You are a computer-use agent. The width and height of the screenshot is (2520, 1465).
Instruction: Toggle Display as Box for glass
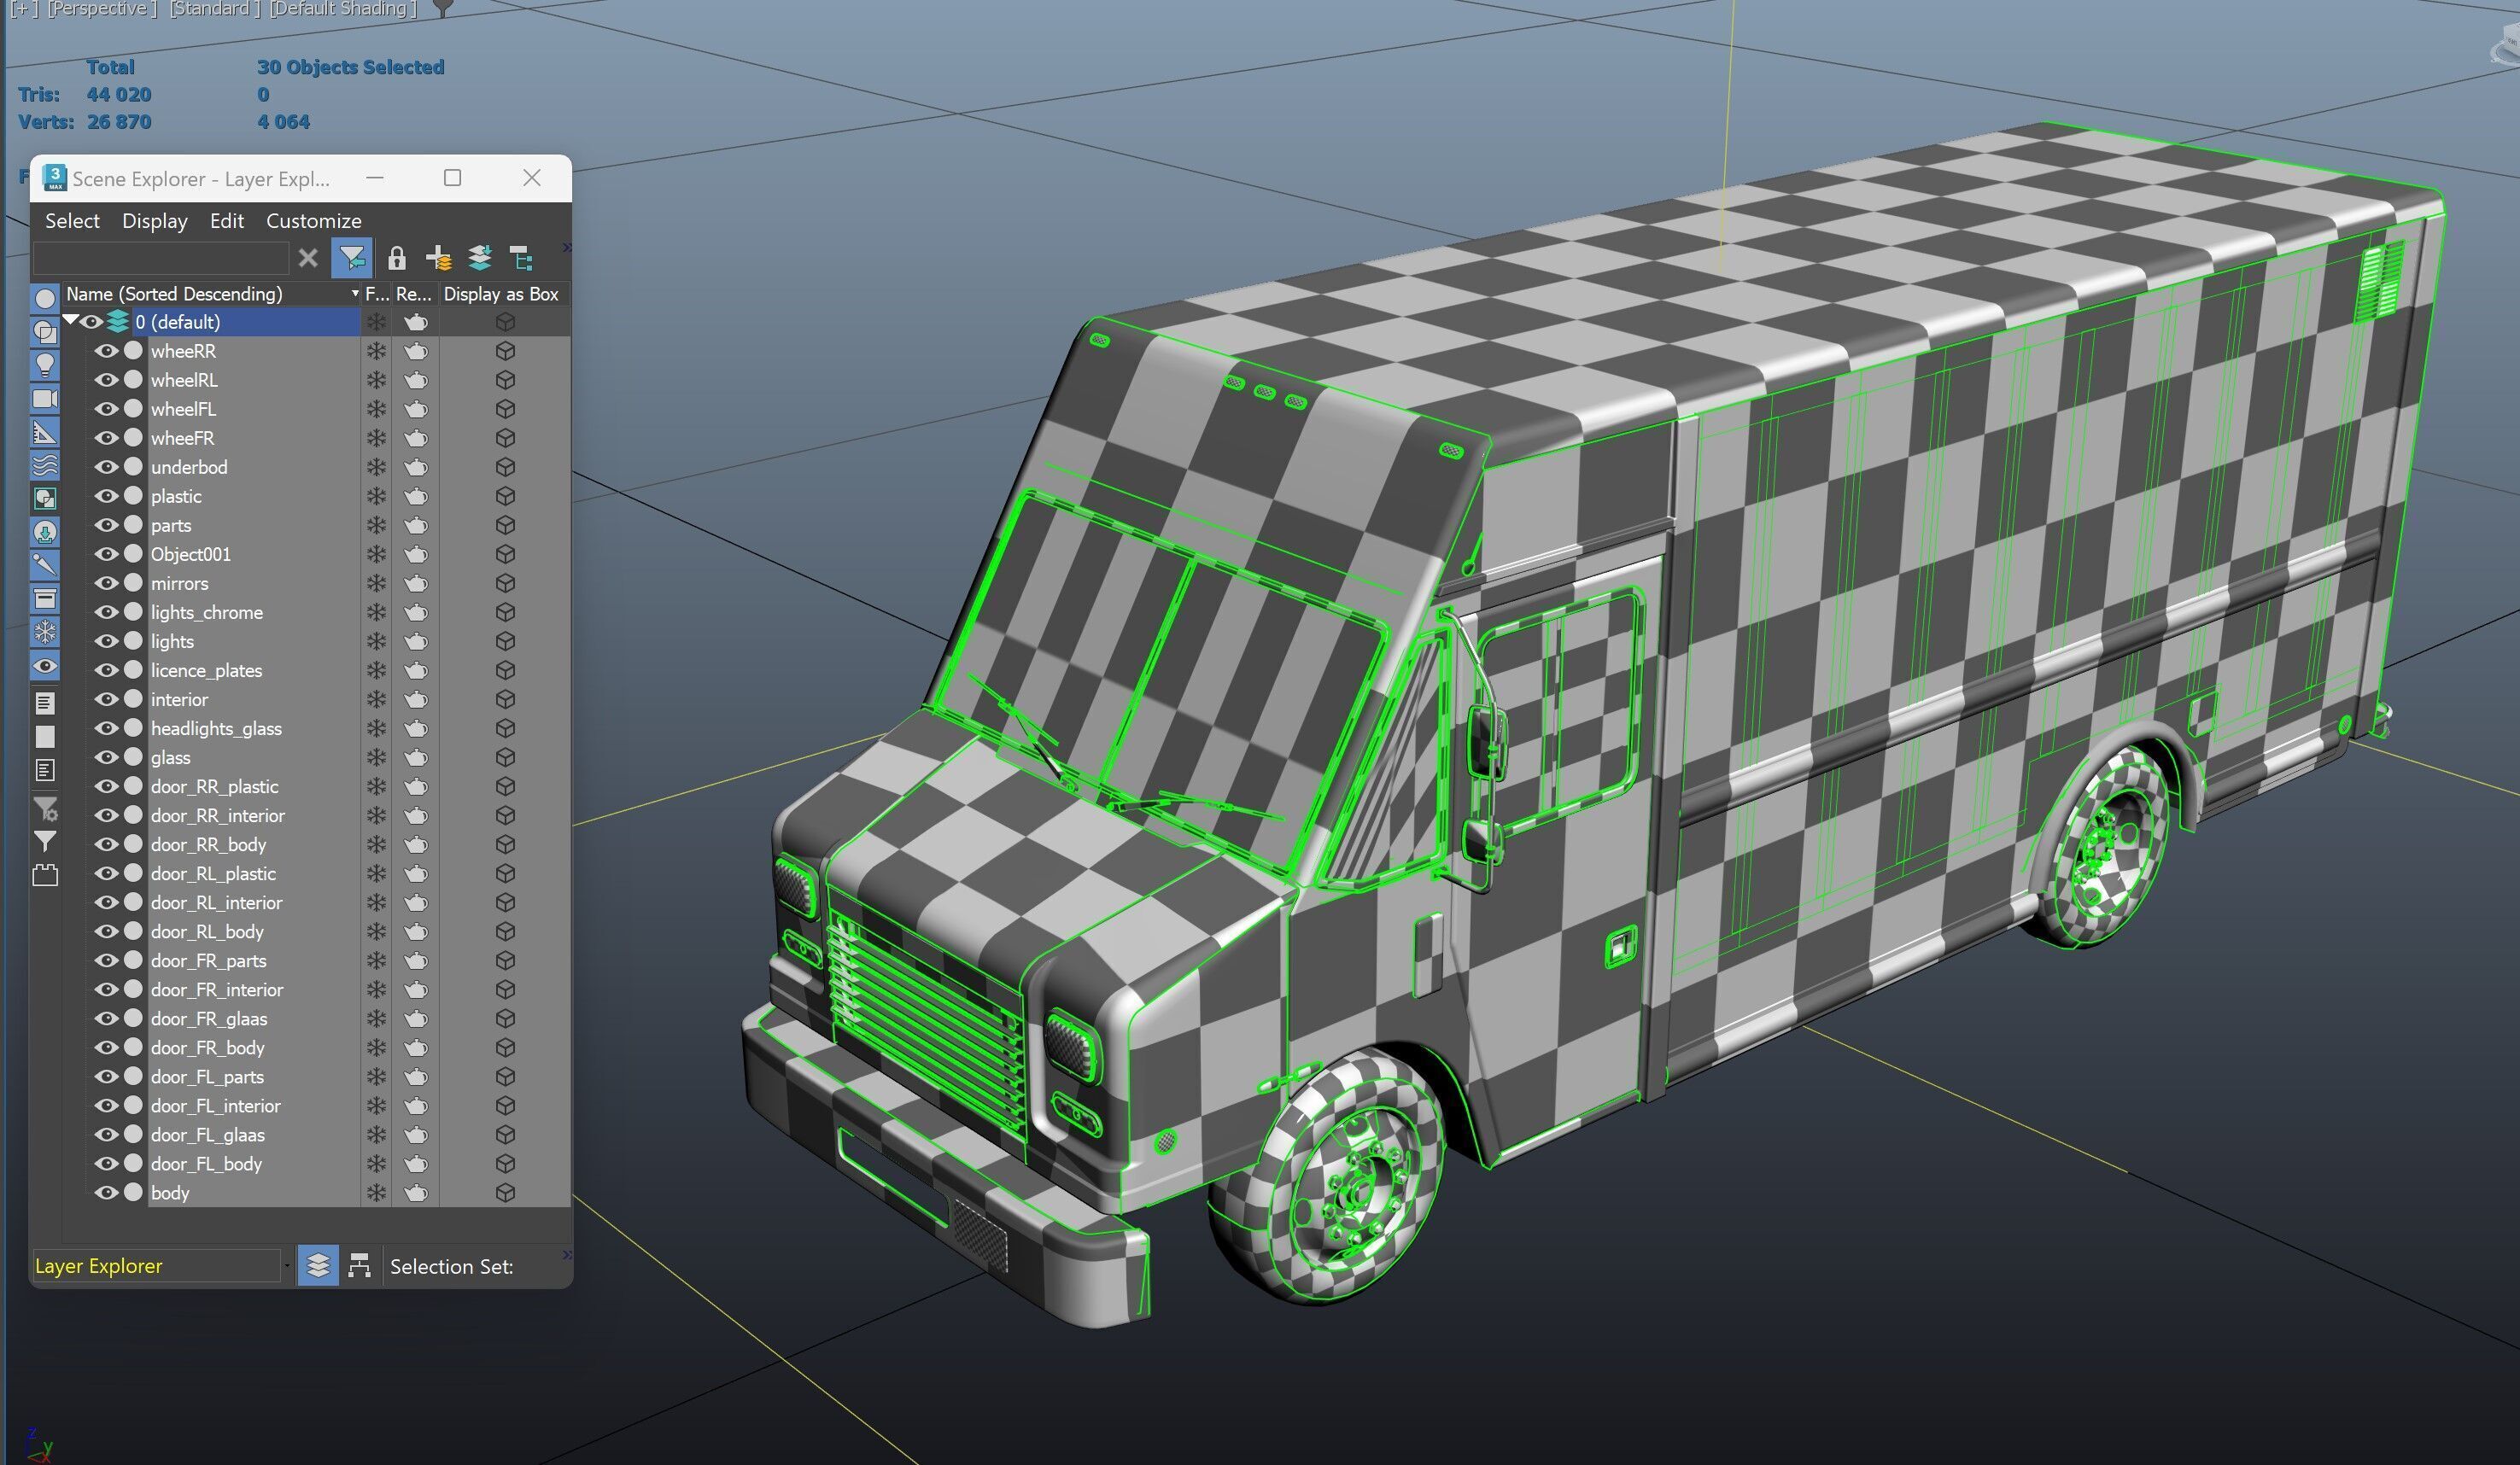[505, 758]
